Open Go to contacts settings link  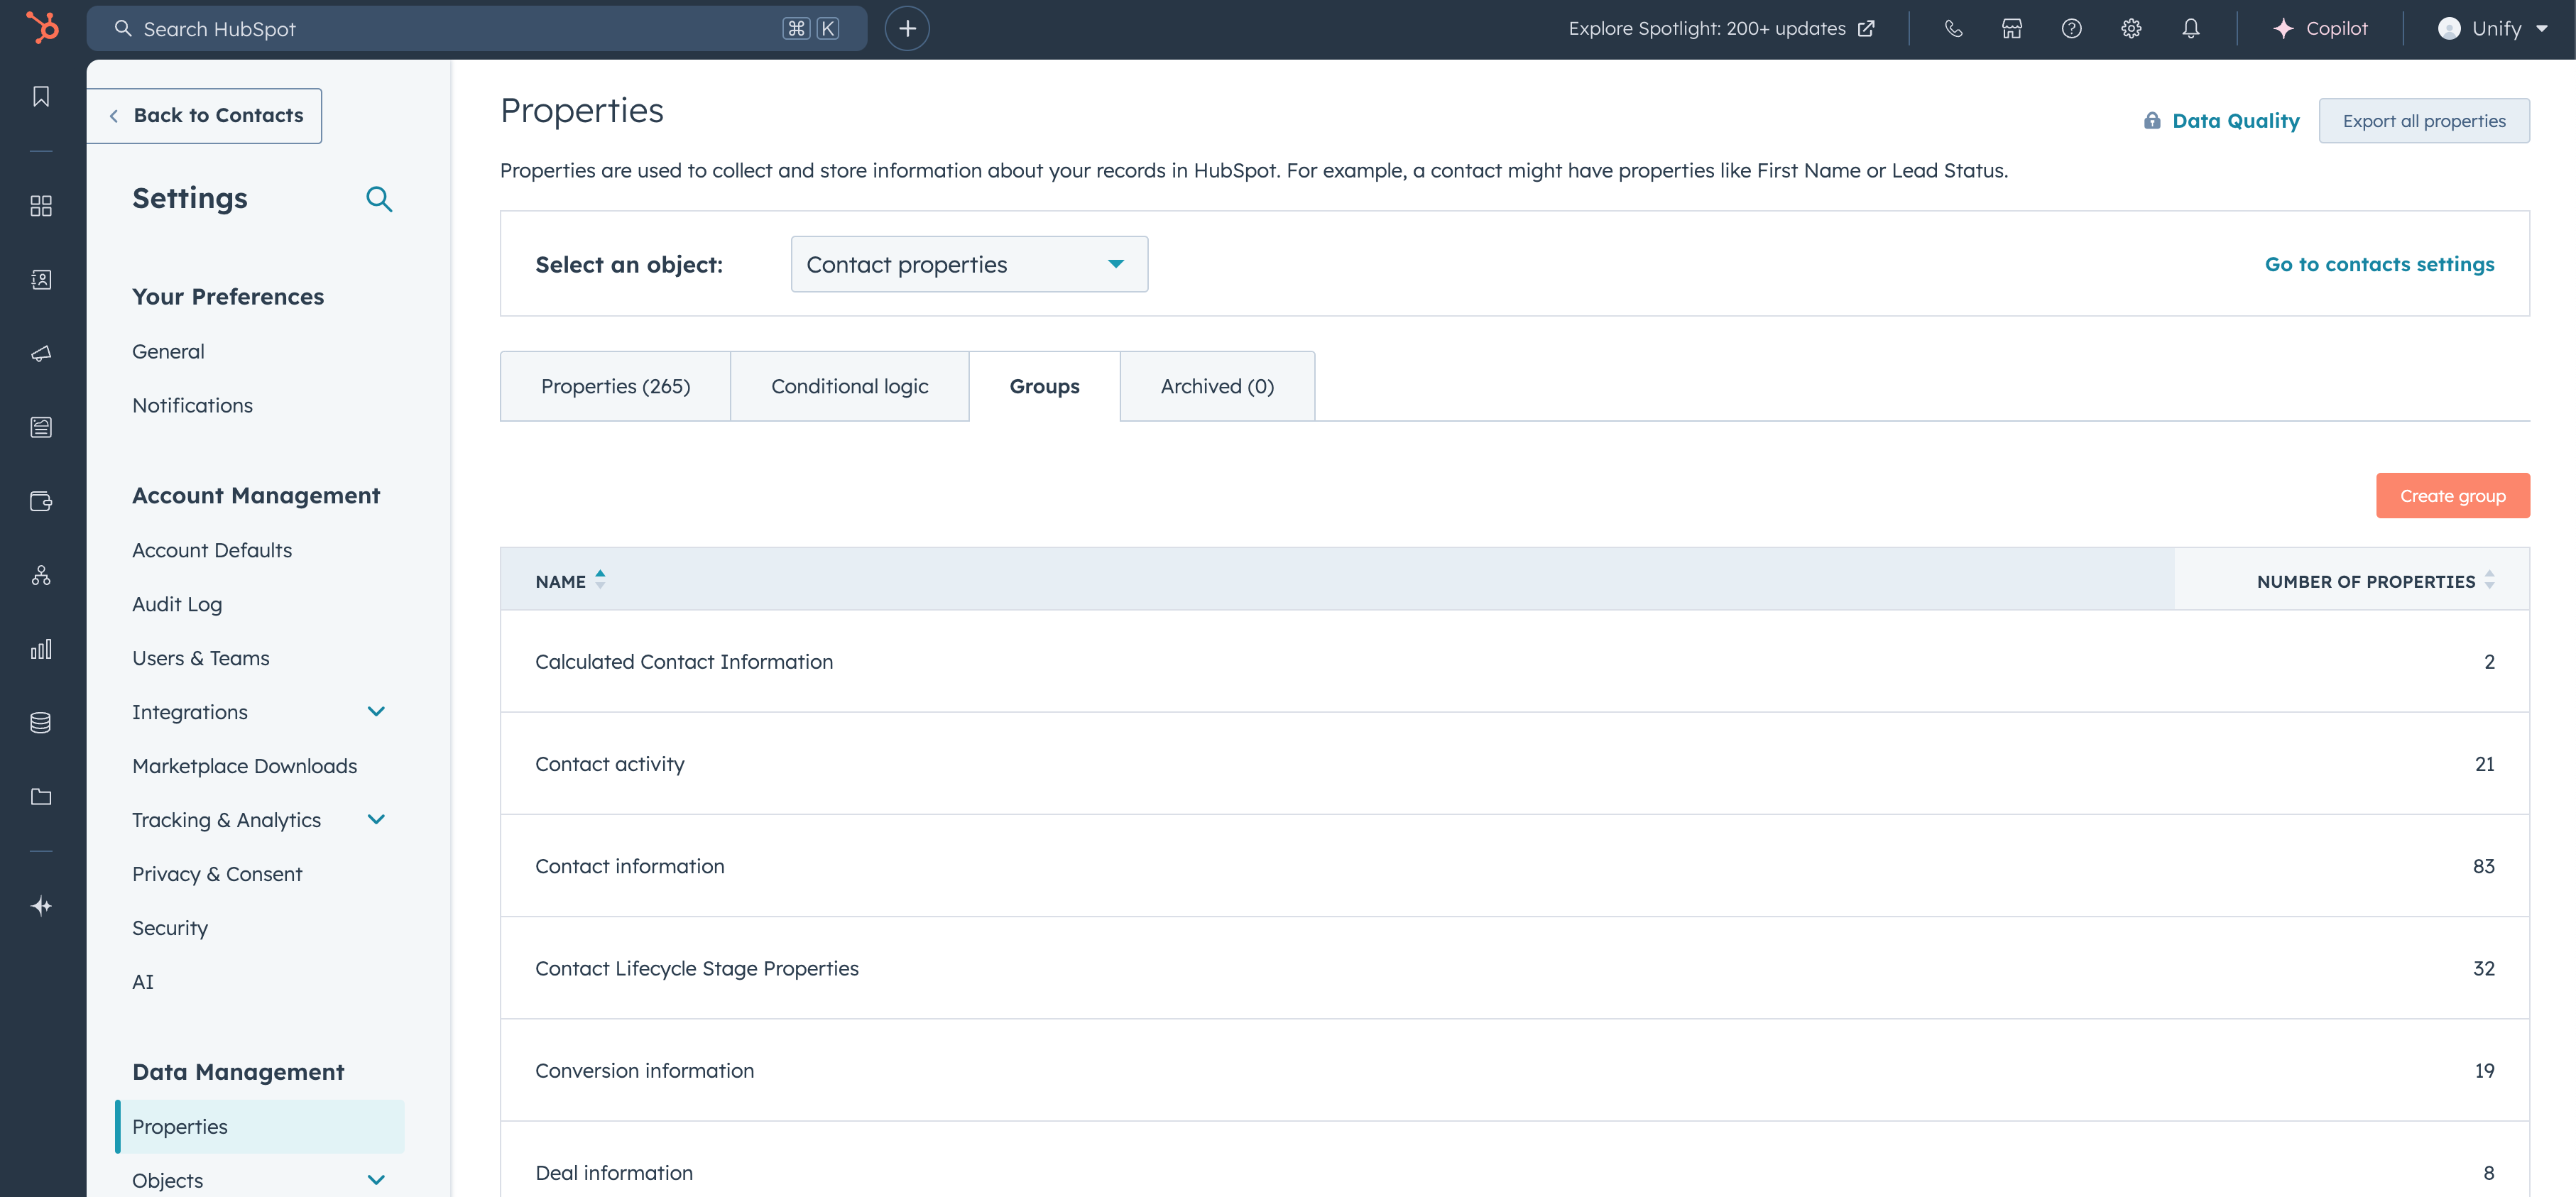pyautogui.click(x=2379, y=265)
